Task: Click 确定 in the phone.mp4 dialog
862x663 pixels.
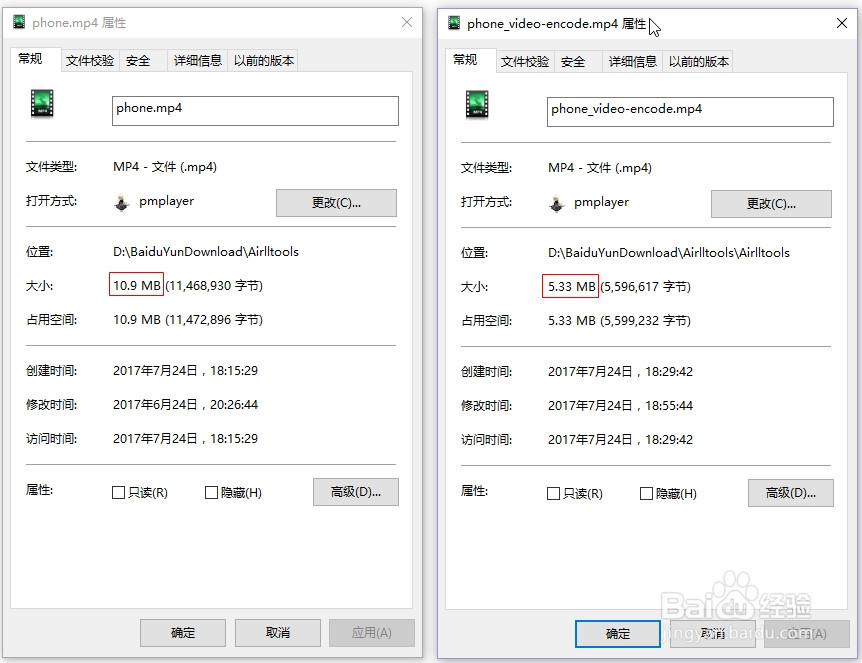Action: [x=182, y=632]
